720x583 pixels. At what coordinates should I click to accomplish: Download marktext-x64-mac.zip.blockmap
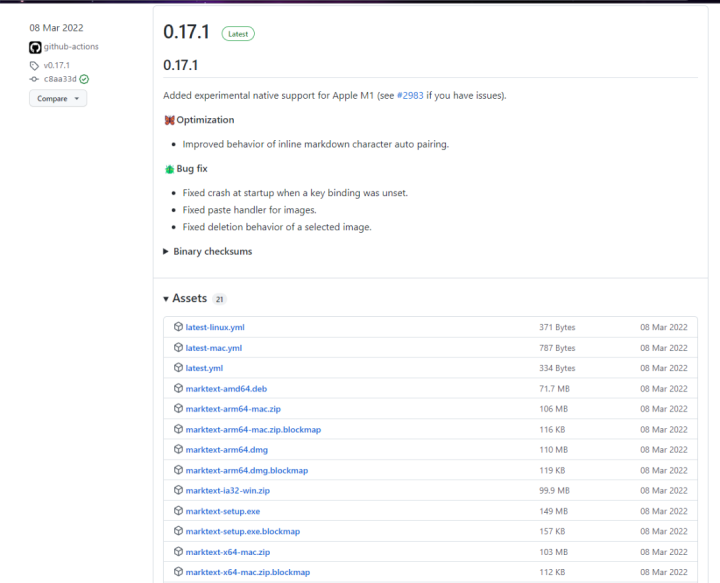click(248, 572)
